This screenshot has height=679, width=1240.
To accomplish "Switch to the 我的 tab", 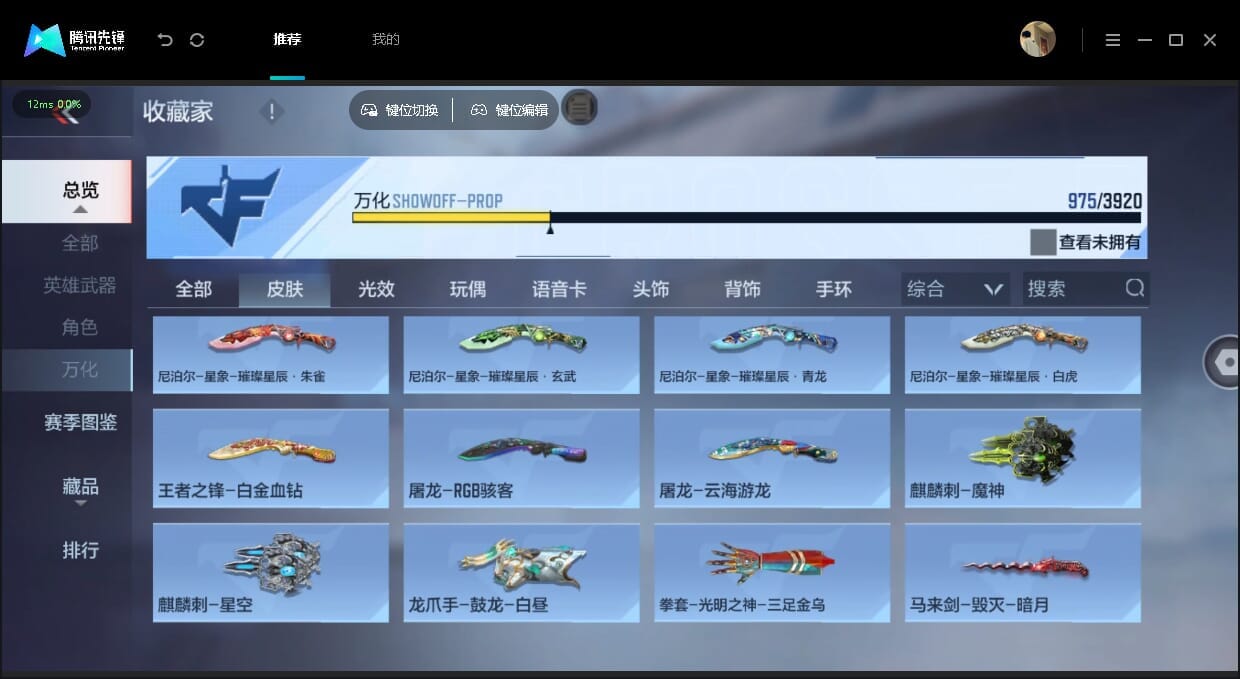I will (386, 40).
